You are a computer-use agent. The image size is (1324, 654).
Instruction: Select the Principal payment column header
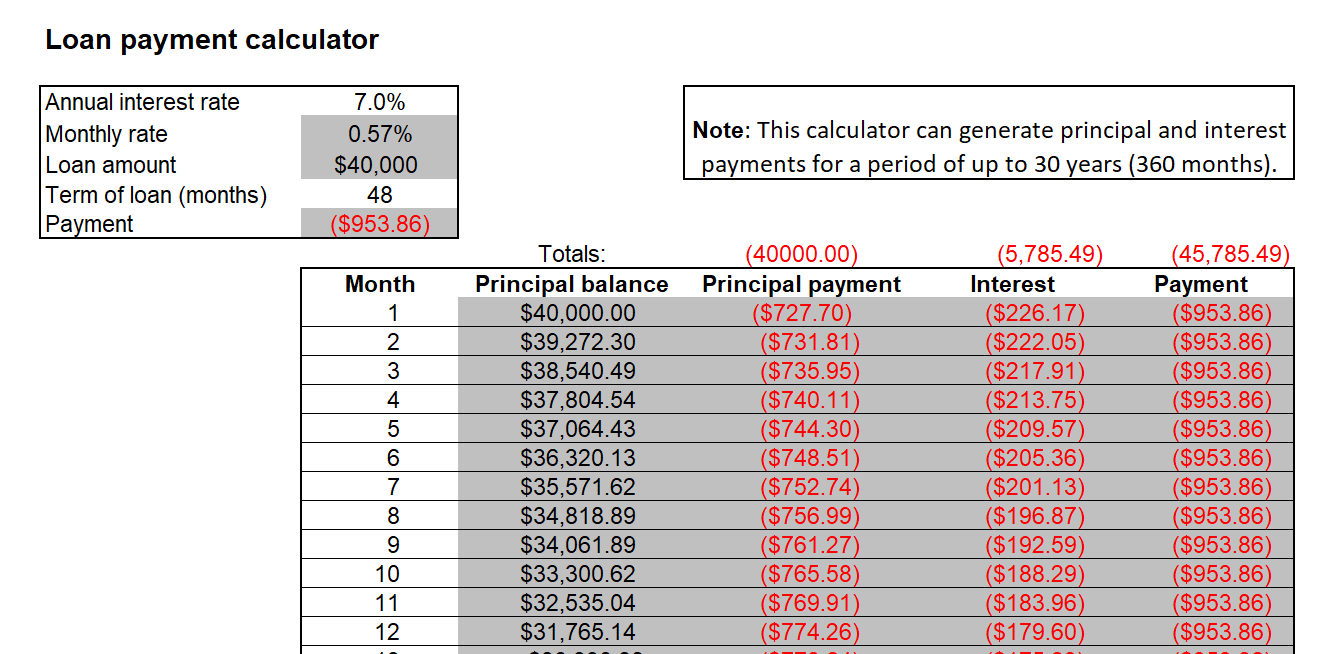801,284
